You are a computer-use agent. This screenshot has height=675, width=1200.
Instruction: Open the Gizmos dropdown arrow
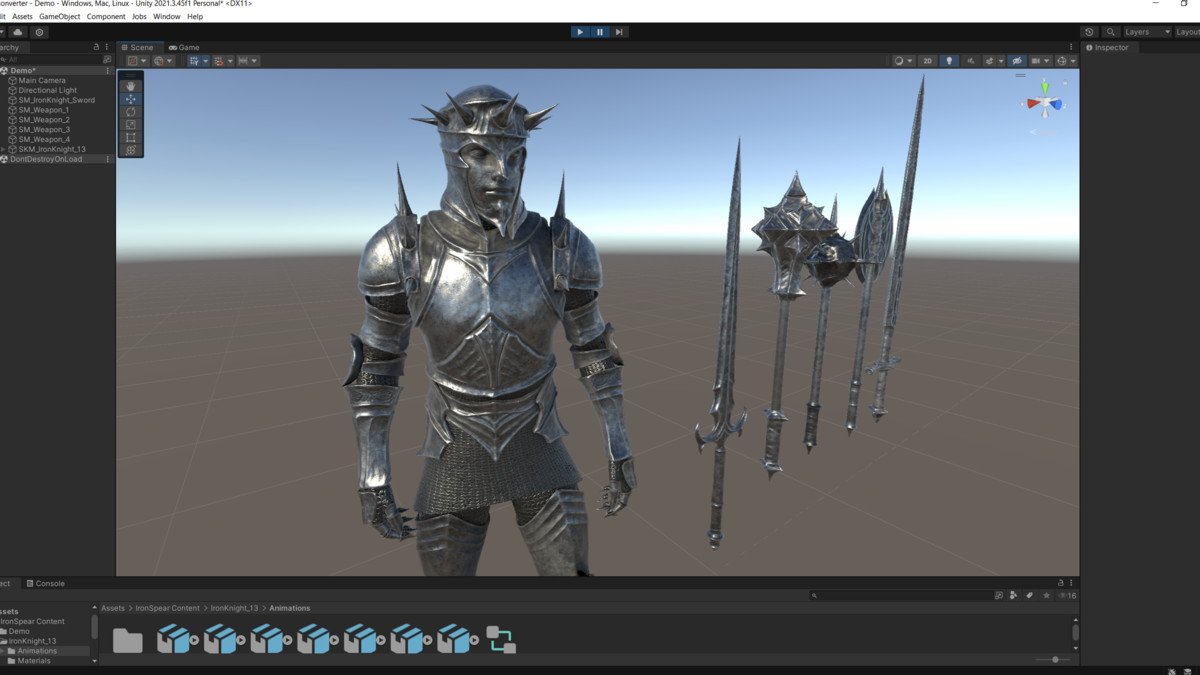coord(1073,61)
